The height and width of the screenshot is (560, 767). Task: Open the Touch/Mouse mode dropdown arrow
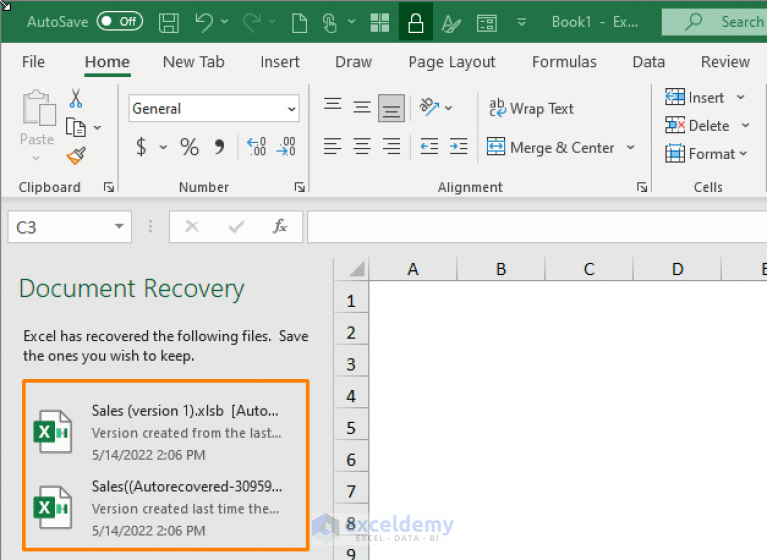tap(352, 22)
